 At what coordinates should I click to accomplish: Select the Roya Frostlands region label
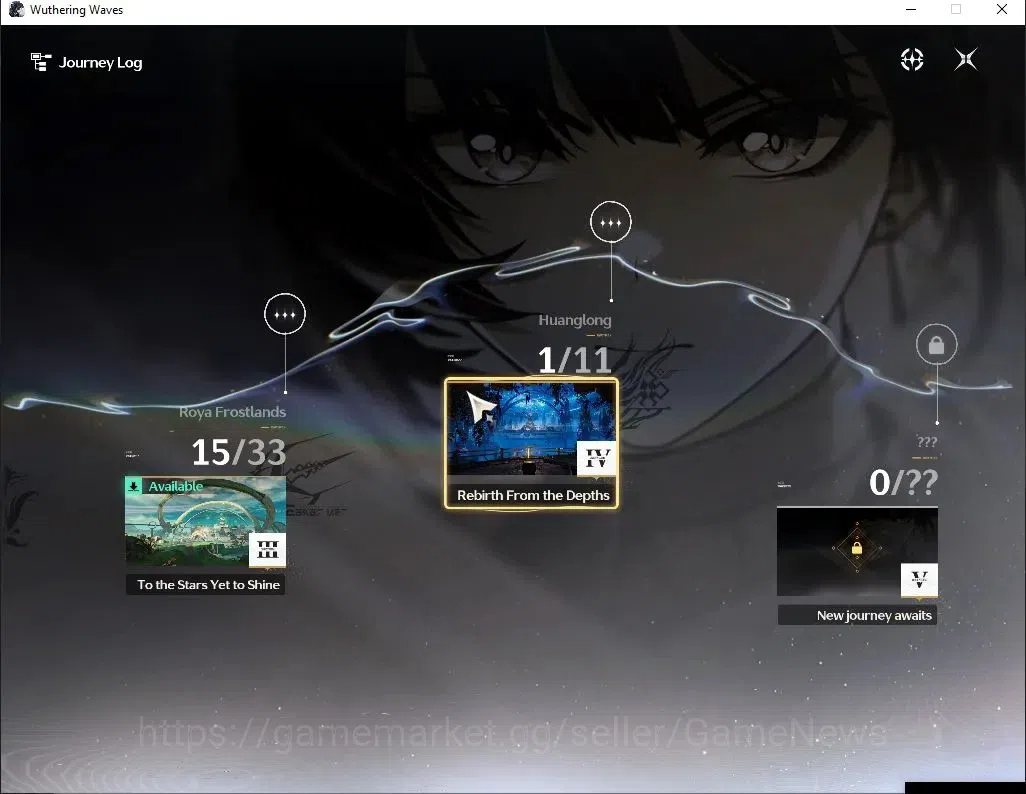click(x=232, y=412)
